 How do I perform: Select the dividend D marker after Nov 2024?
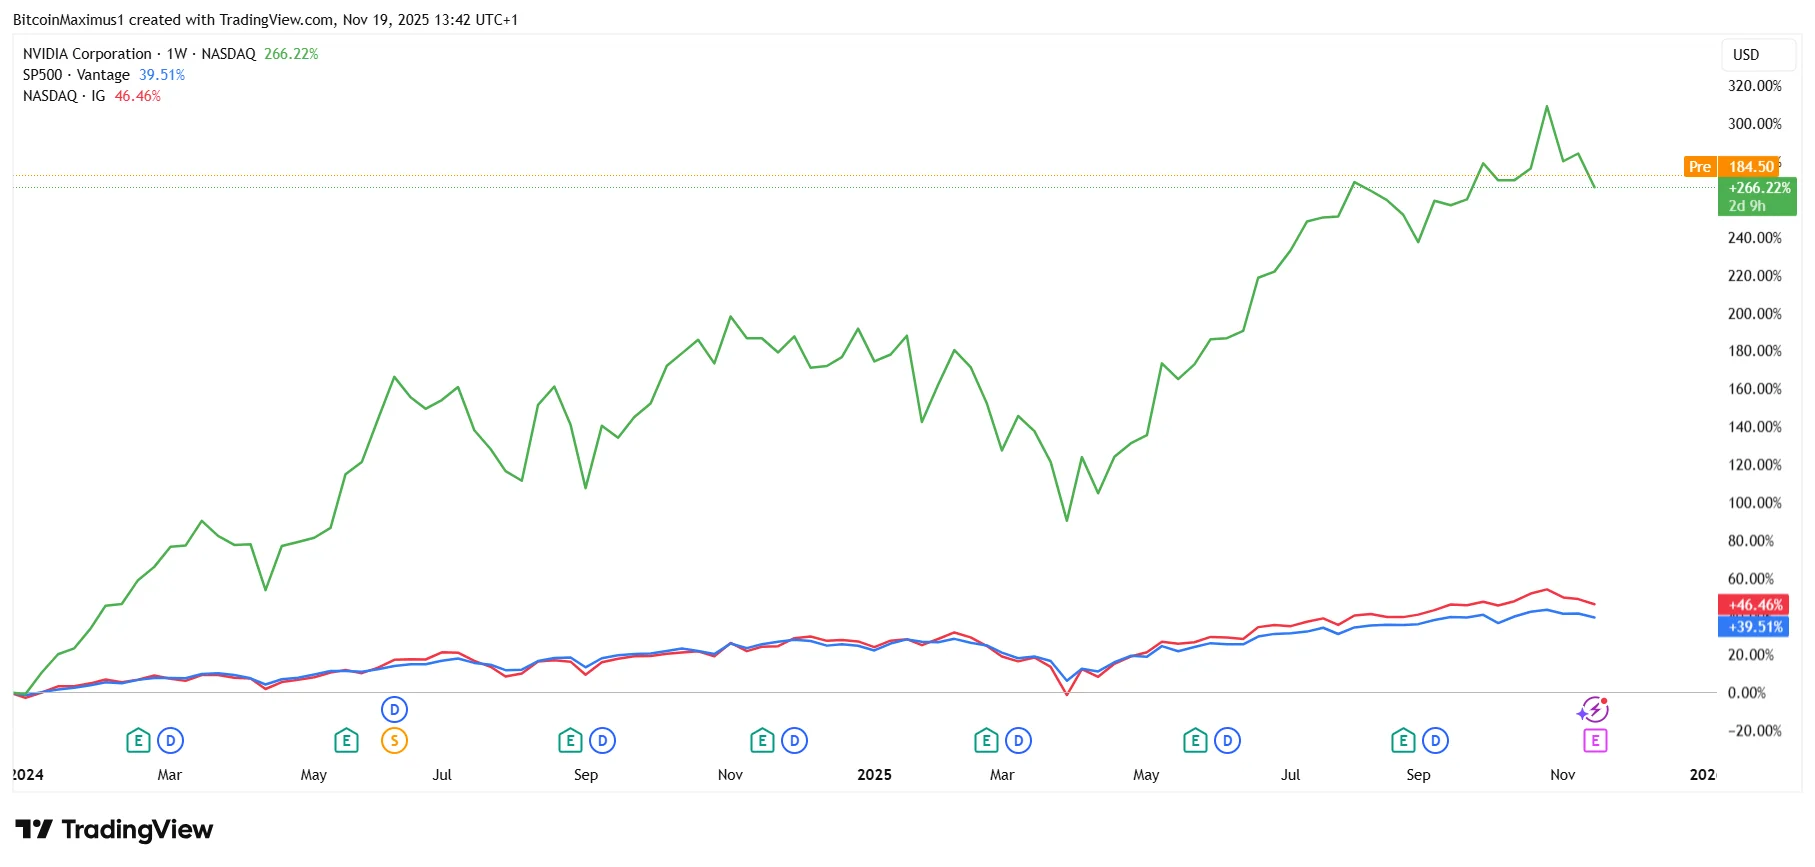coord(795,741)
